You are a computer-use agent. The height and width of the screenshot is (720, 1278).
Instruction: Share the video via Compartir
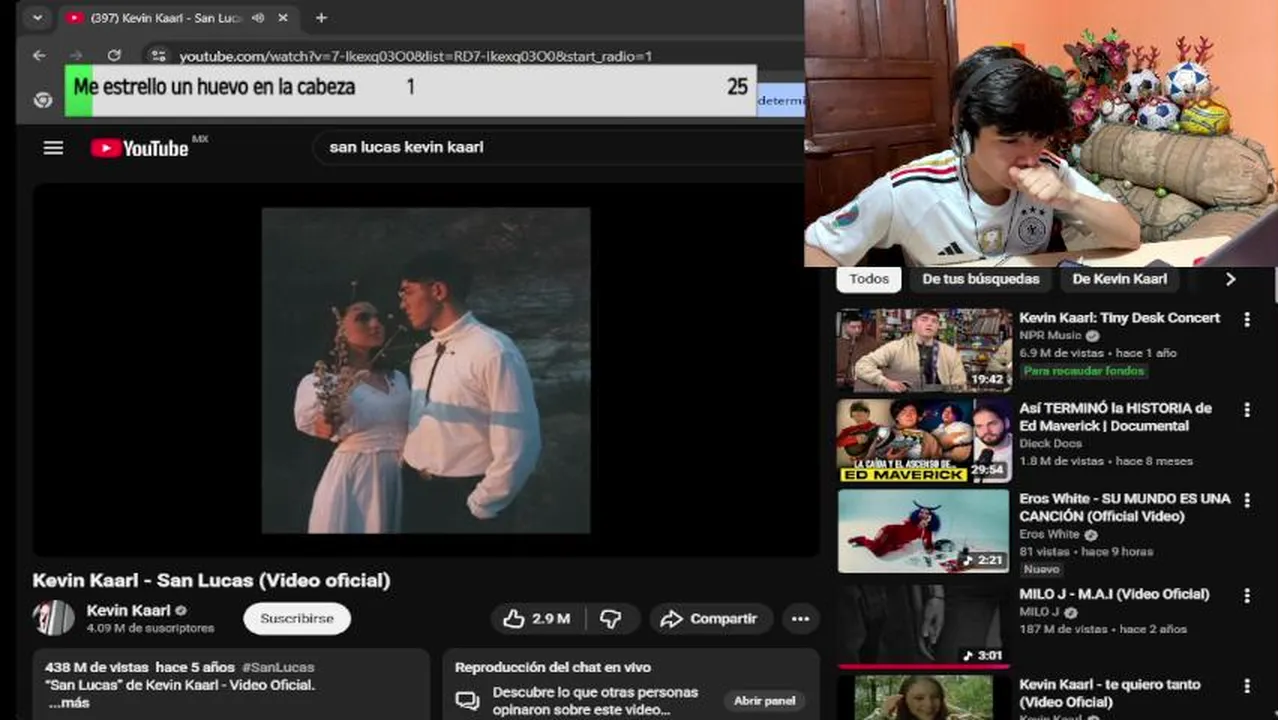tap(711, 619)
